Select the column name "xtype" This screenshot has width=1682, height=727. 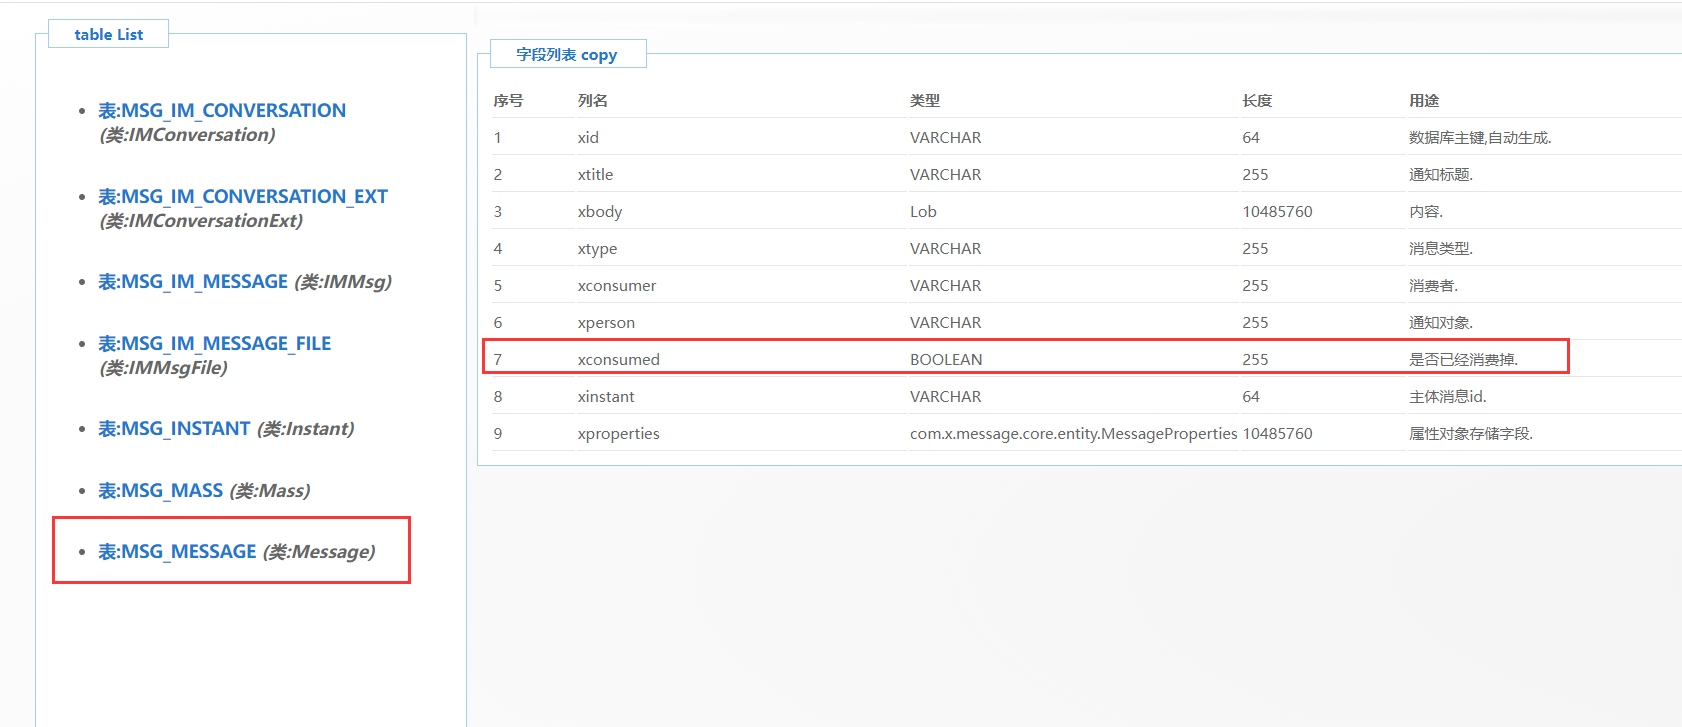pos(598,249)
